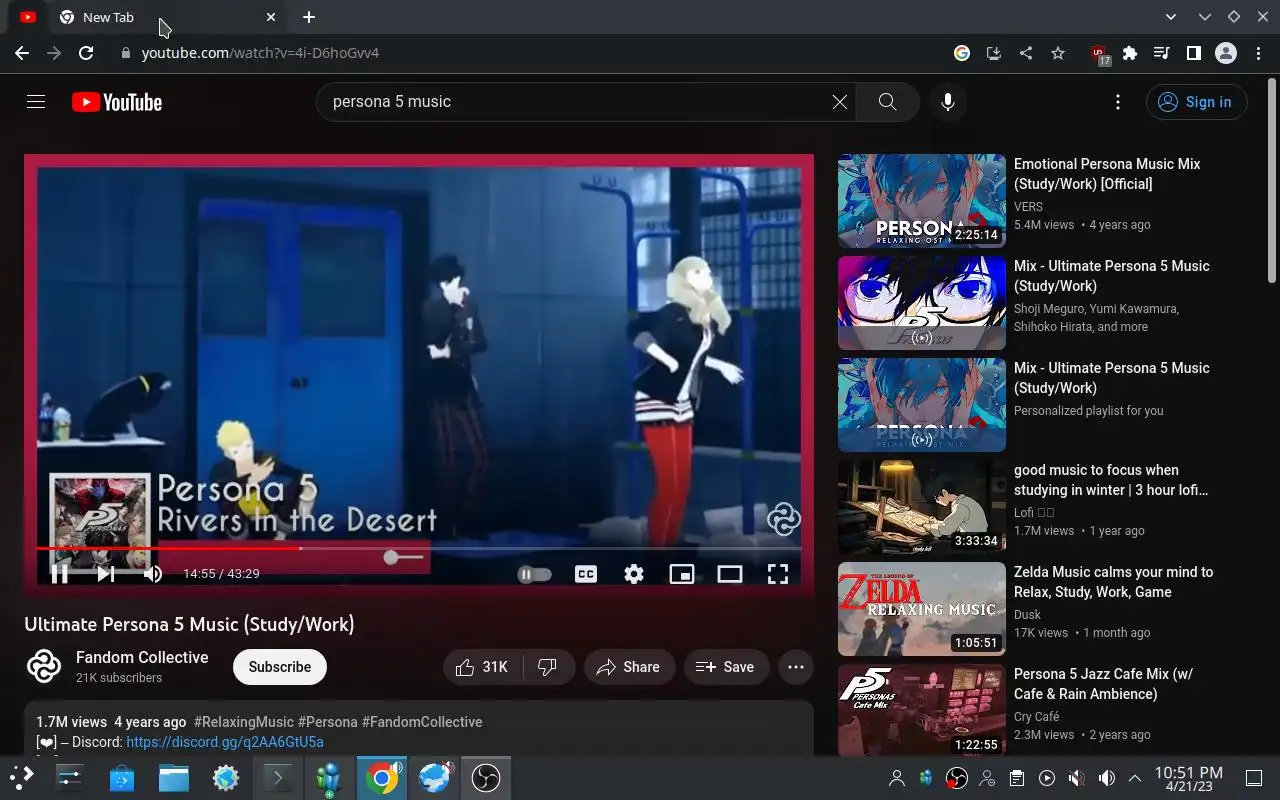Select the New Tab browser tab

(160, 17)
